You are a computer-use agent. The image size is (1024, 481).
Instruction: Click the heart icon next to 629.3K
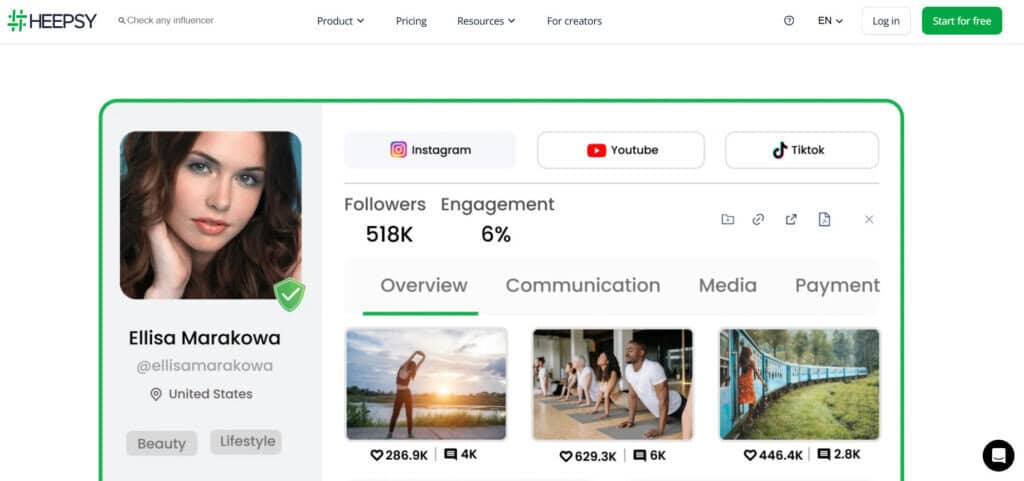pyautogui.click(x=566, y=456)
